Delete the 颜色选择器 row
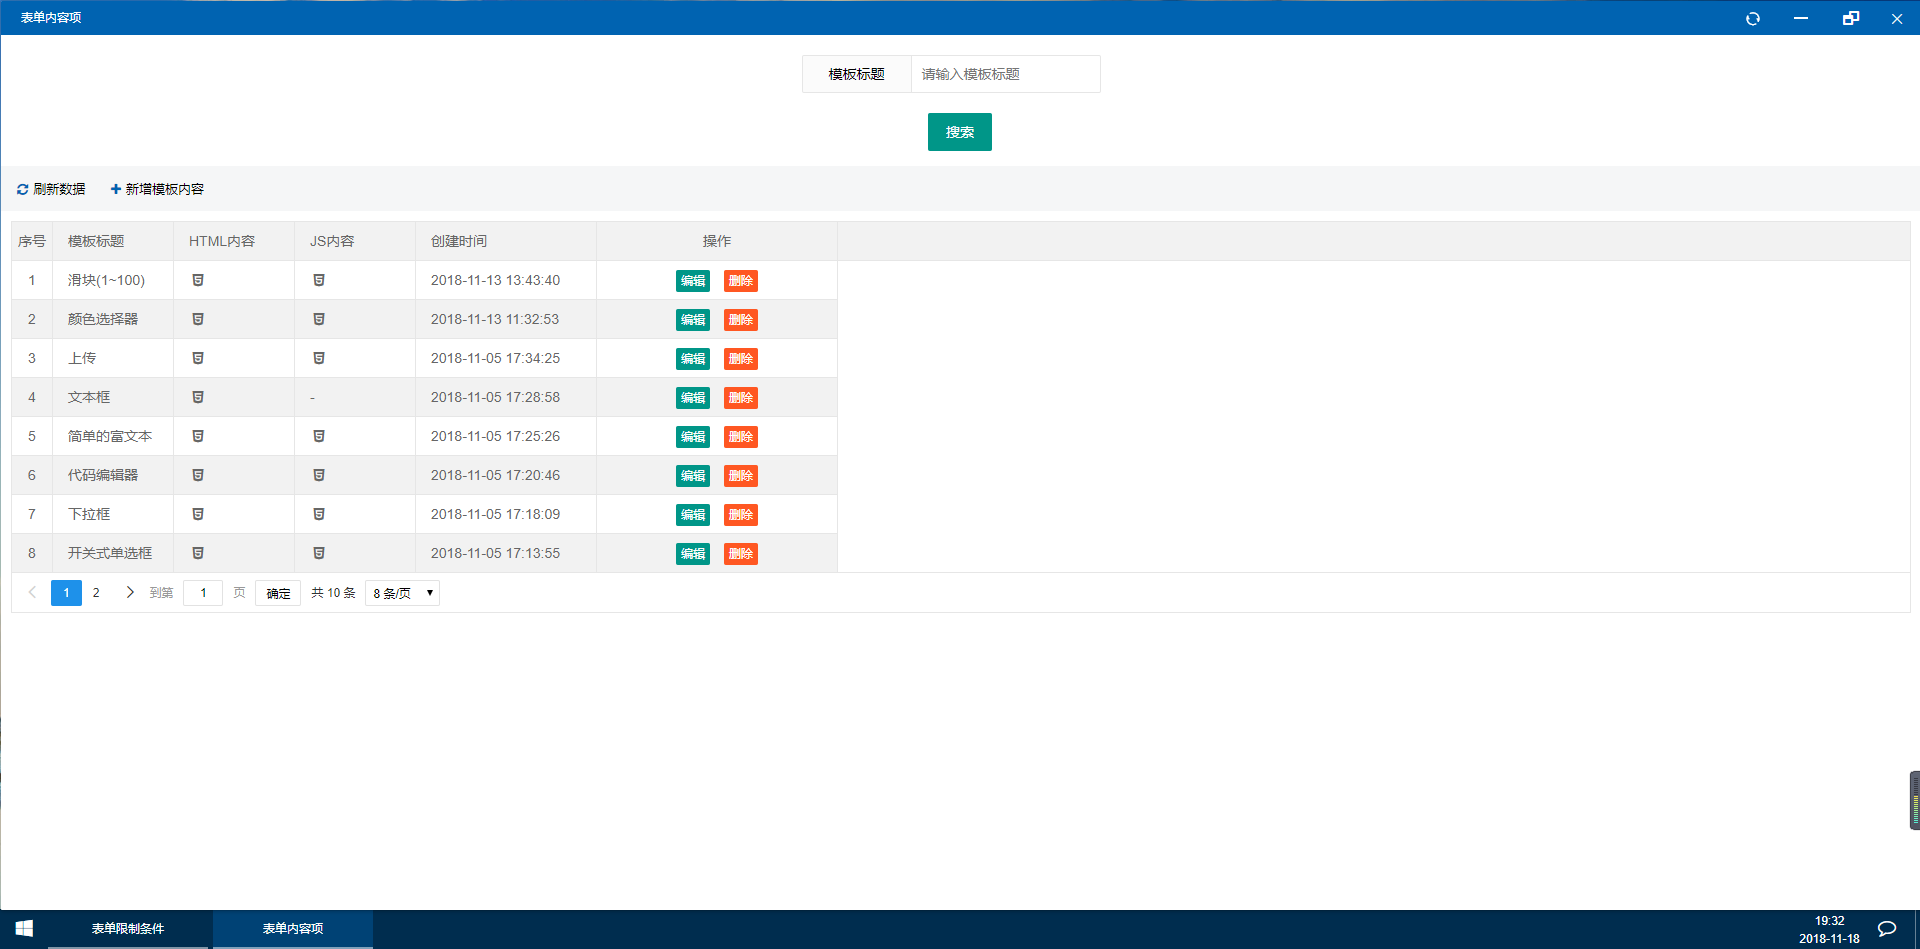Viewport: 1920px width, 949px height. [741, 320]
